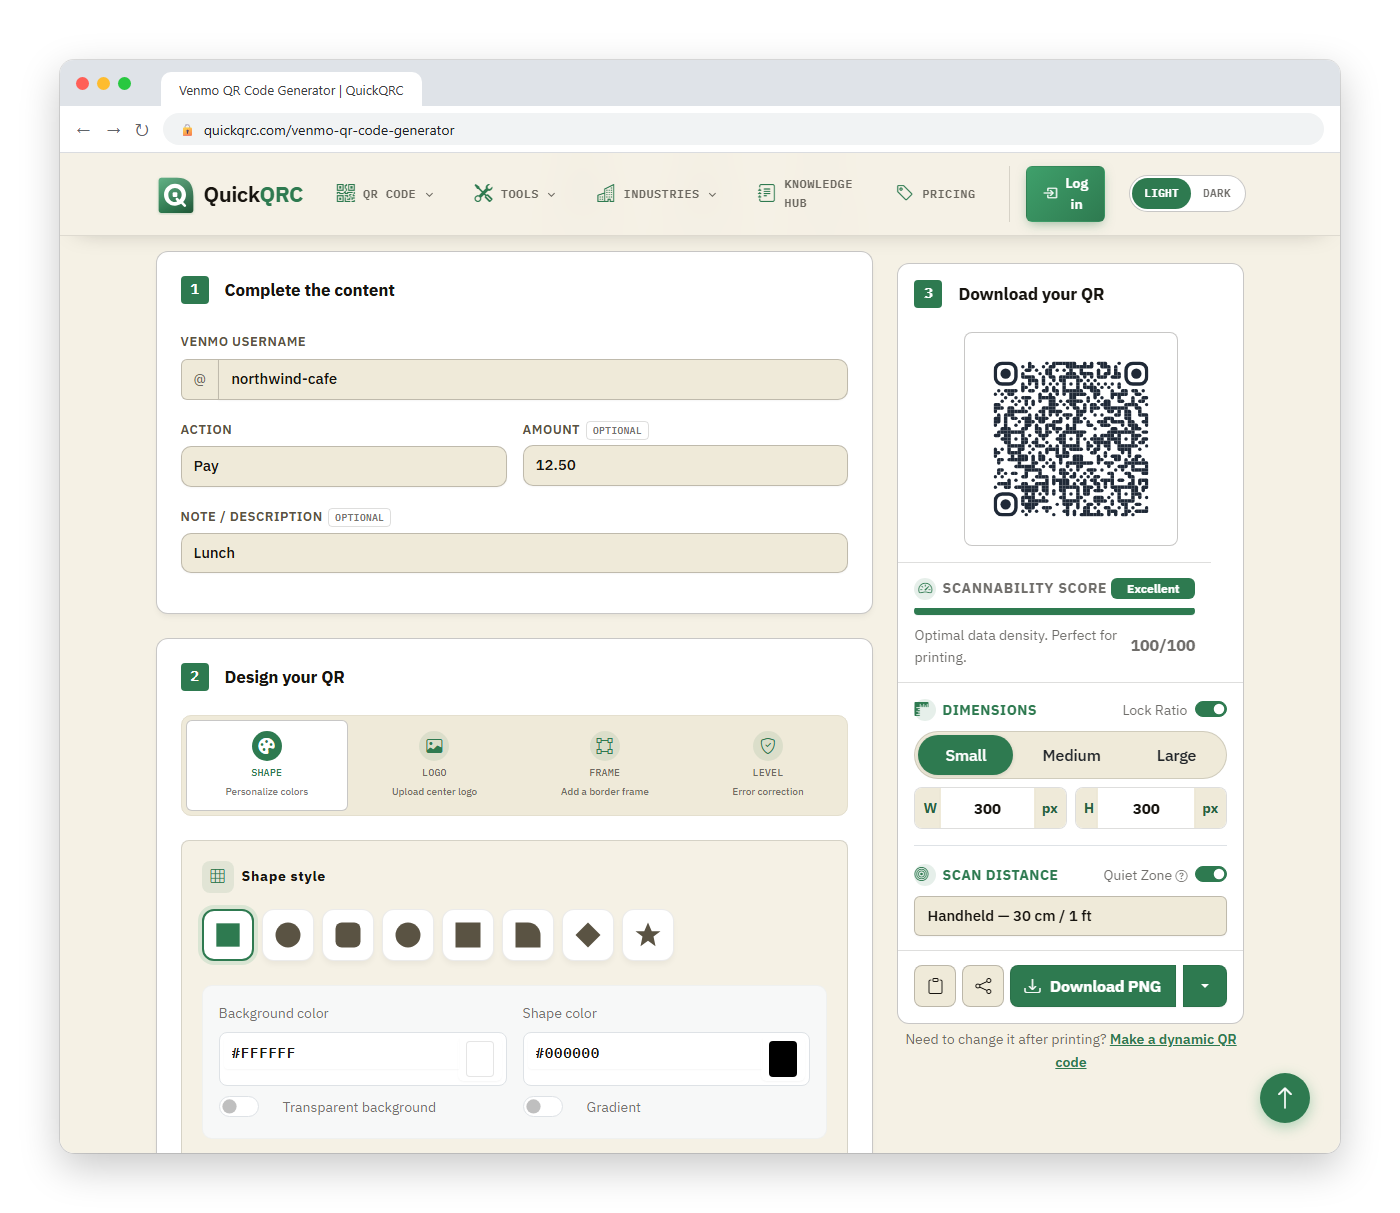Image resolution: width=1400 pixels, height=1213 pixels.
Task: Click the QuickQRC logo icon
Action: point(176,195)
